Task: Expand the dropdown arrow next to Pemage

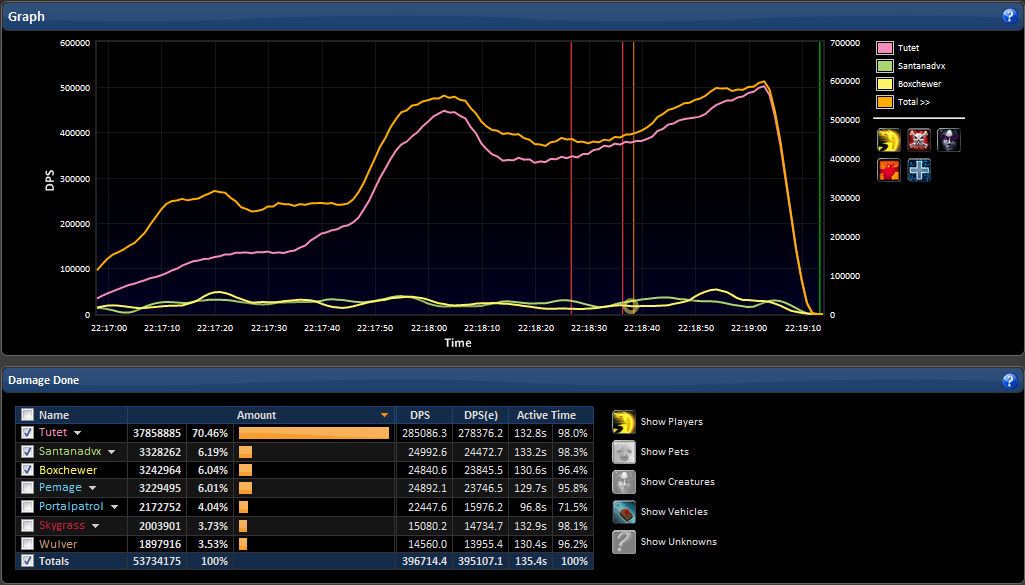Action: [x=92, y=488]
